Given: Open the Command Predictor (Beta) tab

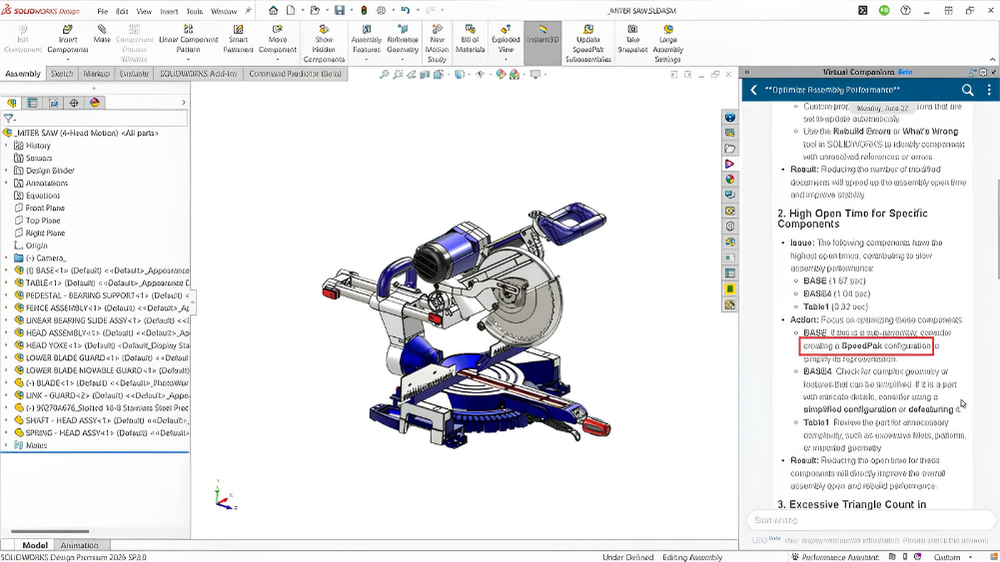Looking at the screenshot, I should pyautogui.click(x=295, y=74).
